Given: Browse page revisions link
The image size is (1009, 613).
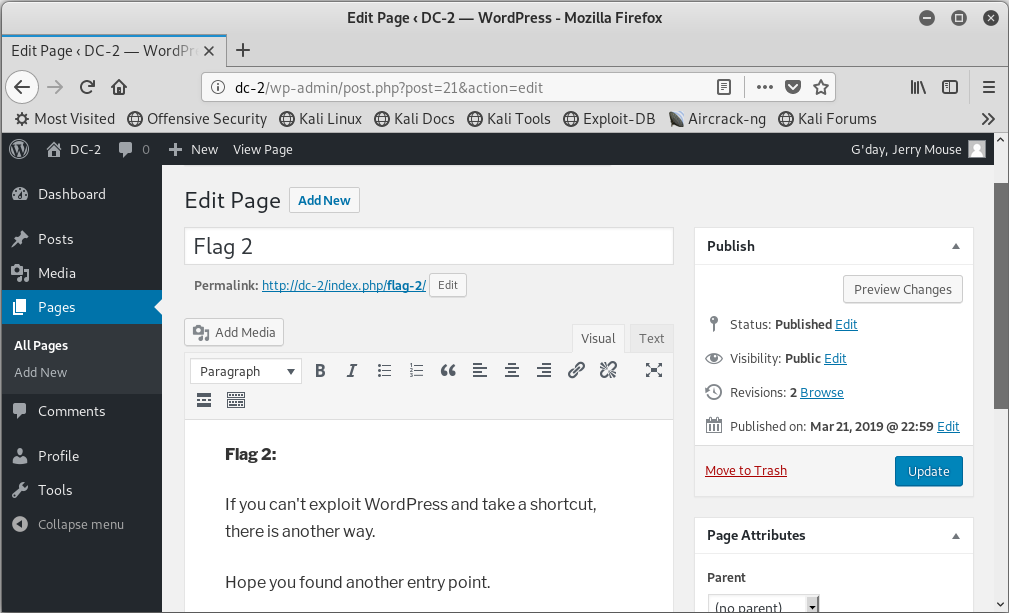Looking at the screenshot, I should pyautogui.click(x=822, y=392).
